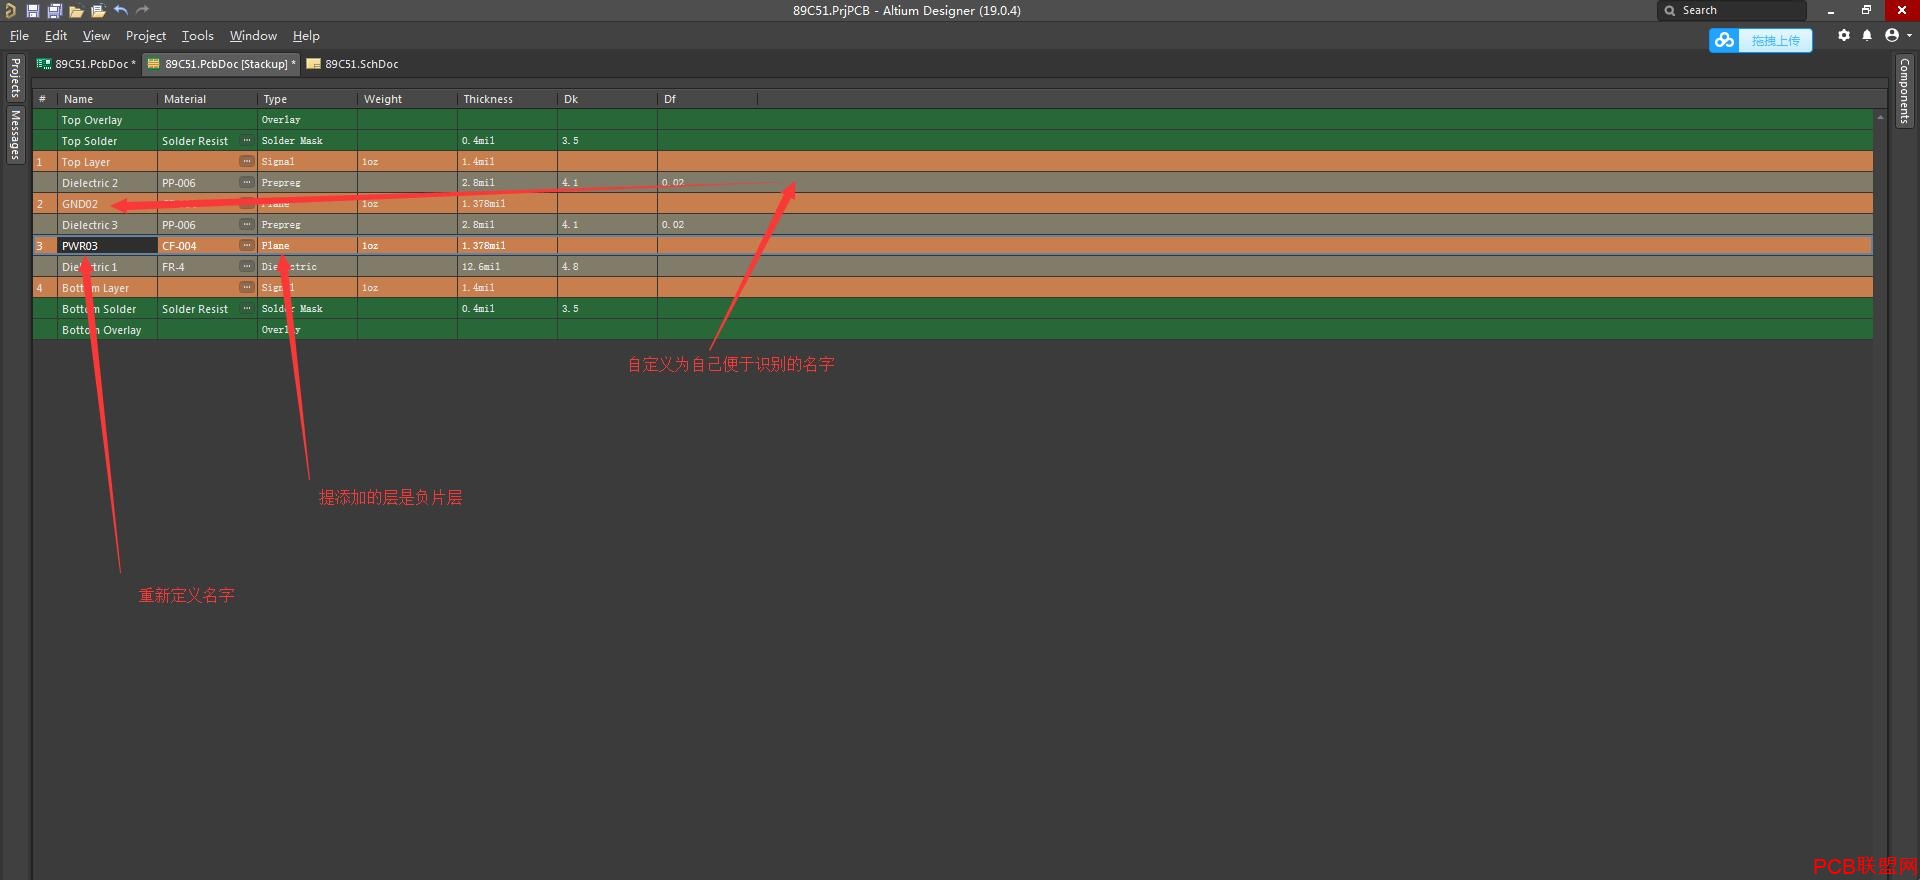Click the Plane type of PWR03 row
1920x880 pixels.
[307, 246]
